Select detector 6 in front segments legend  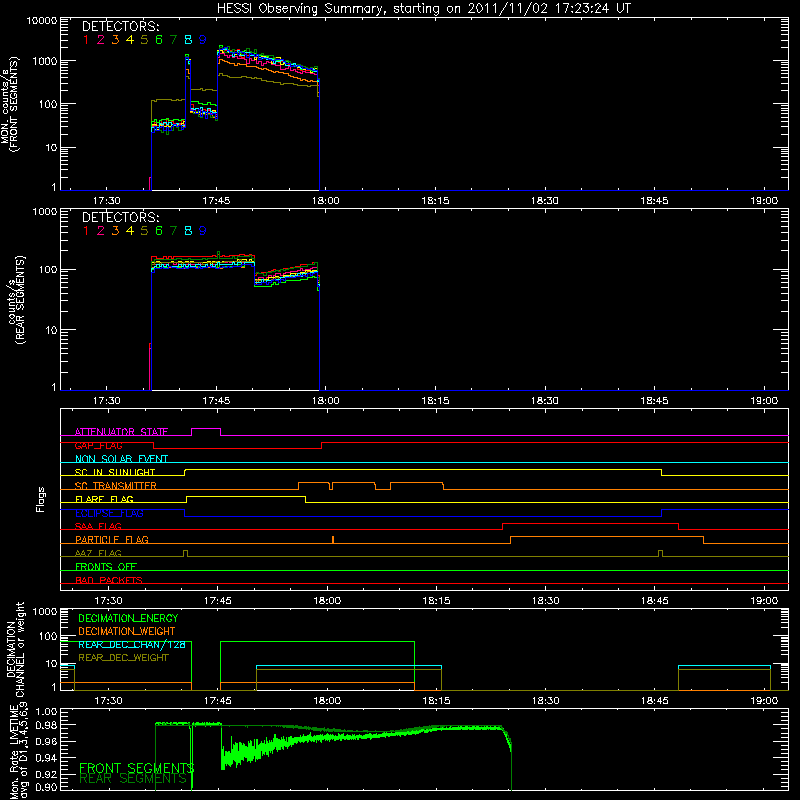159,40
